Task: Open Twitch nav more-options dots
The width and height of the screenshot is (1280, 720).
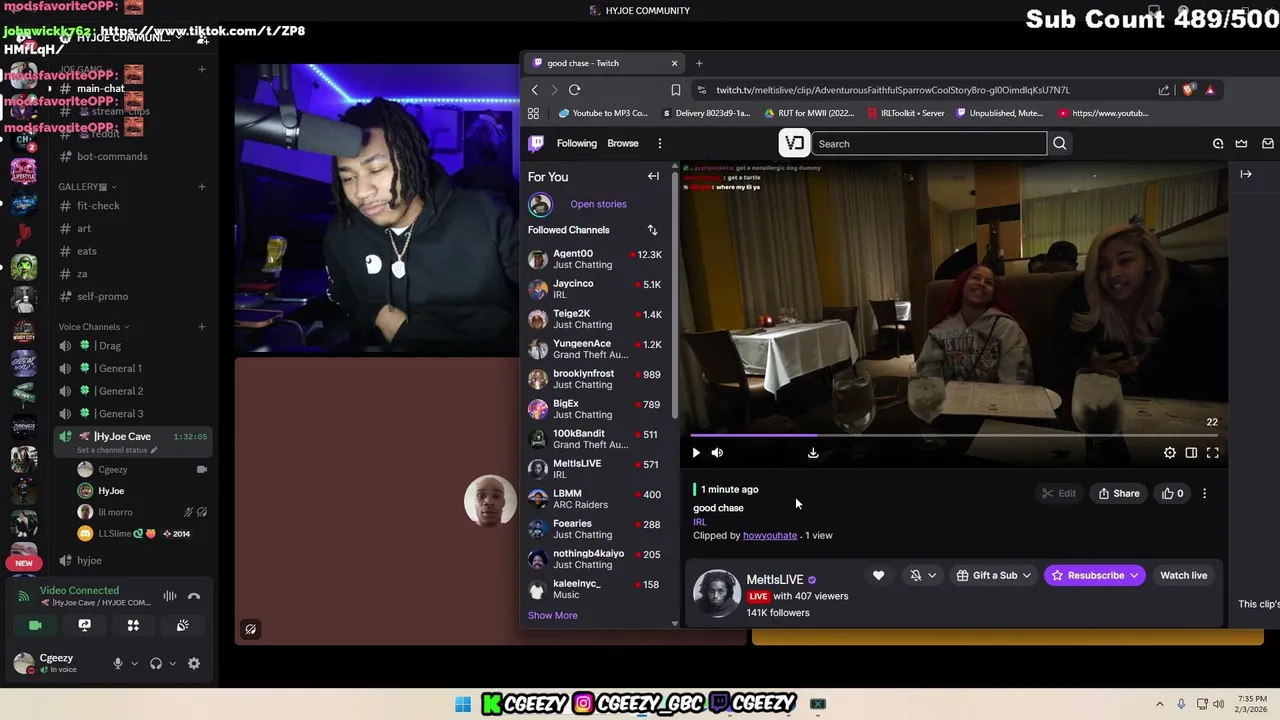Action: click(659, 143)
